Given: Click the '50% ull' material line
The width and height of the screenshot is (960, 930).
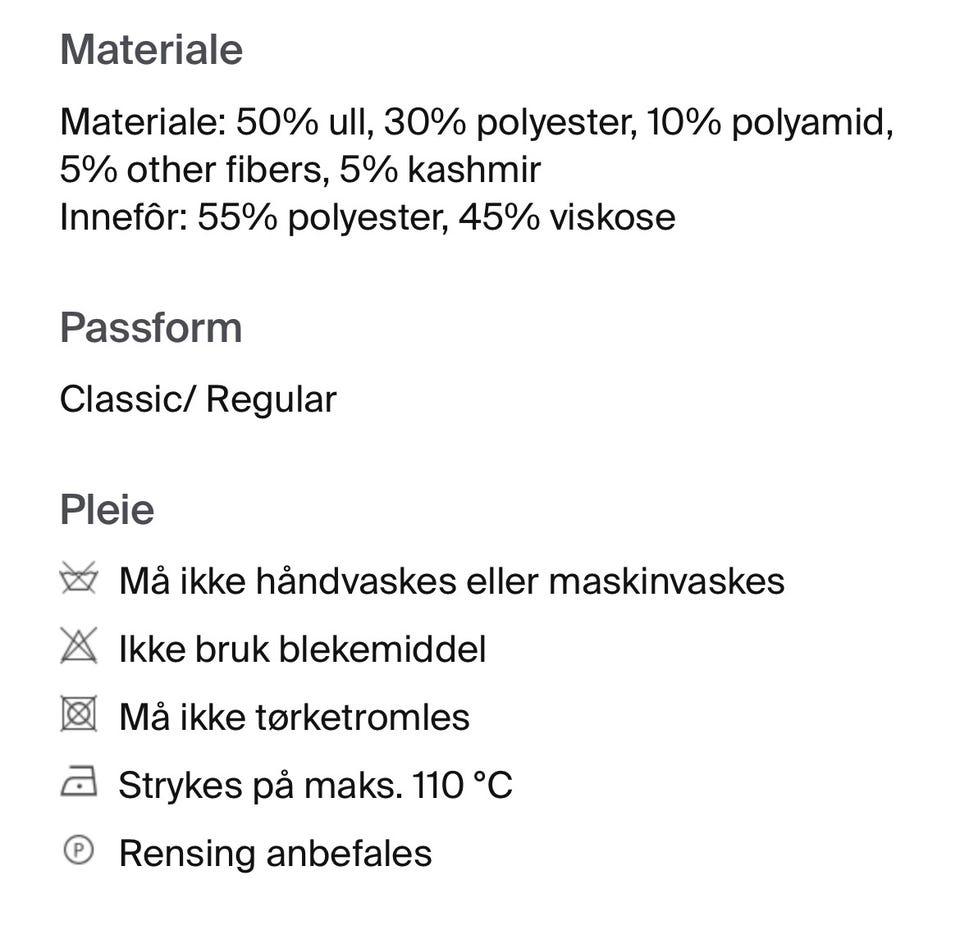Looking at the screenshot, I should [302, 123].
